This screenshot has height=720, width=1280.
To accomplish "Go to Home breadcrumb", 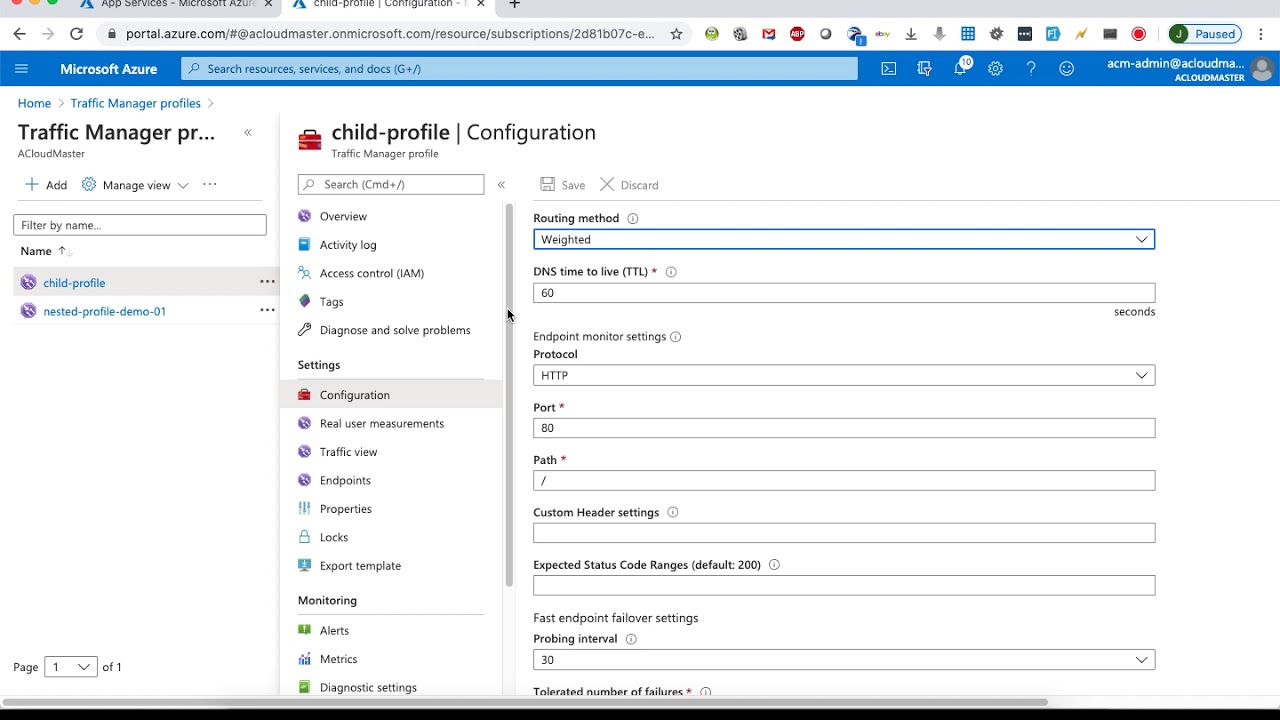I will pos(34,103).
